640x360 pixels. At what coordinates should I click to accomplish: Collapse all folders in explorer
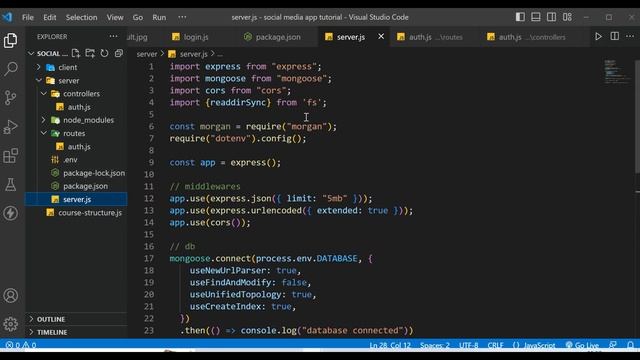pos(119,53)
